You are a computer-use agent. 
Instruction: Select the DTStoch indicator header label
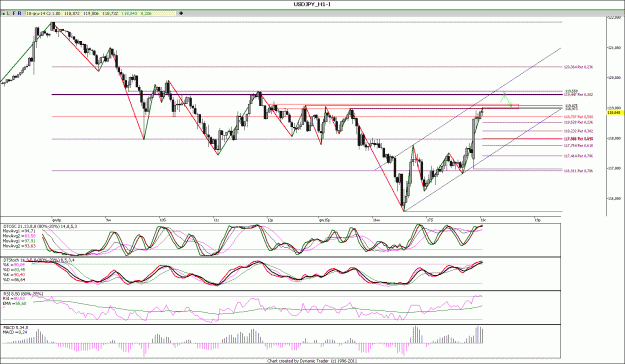pos(40,260)
